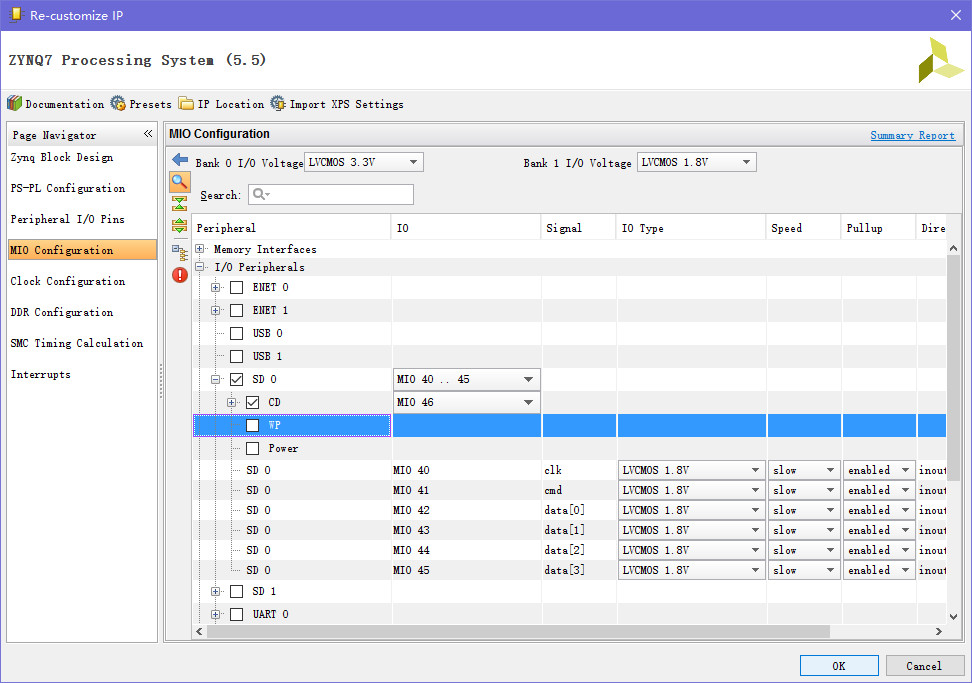Click the Peripheral column header
972x683 pixels.
pos(291,228)
